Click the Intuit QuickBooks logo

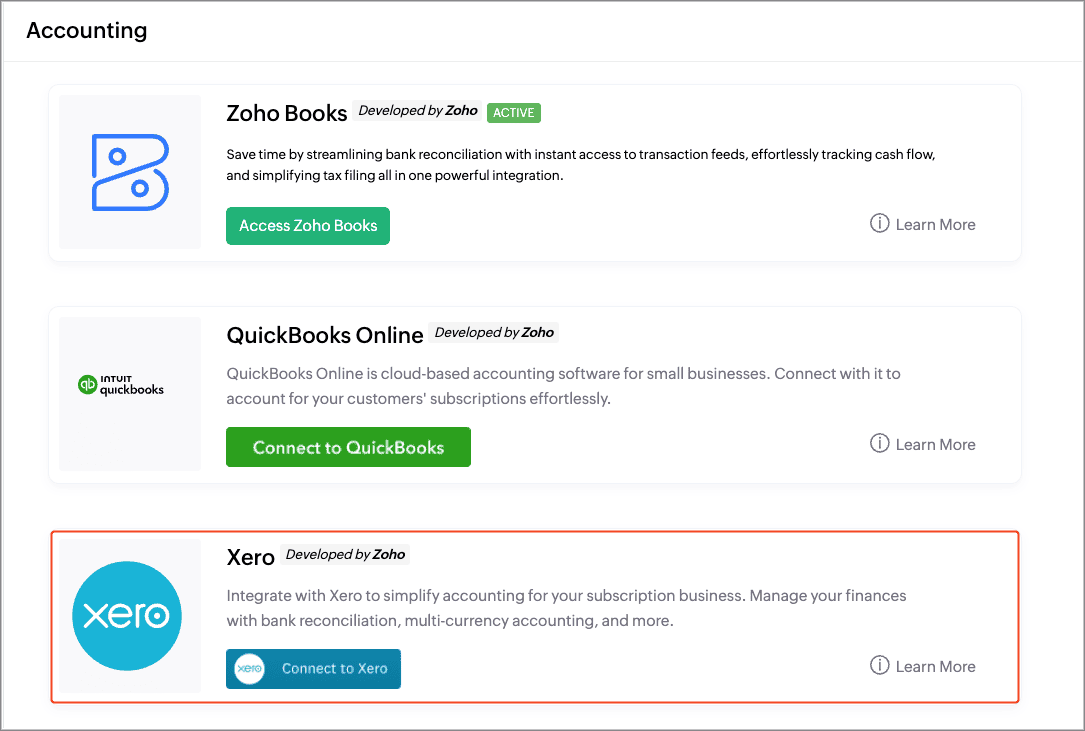(x=121, y=385)
